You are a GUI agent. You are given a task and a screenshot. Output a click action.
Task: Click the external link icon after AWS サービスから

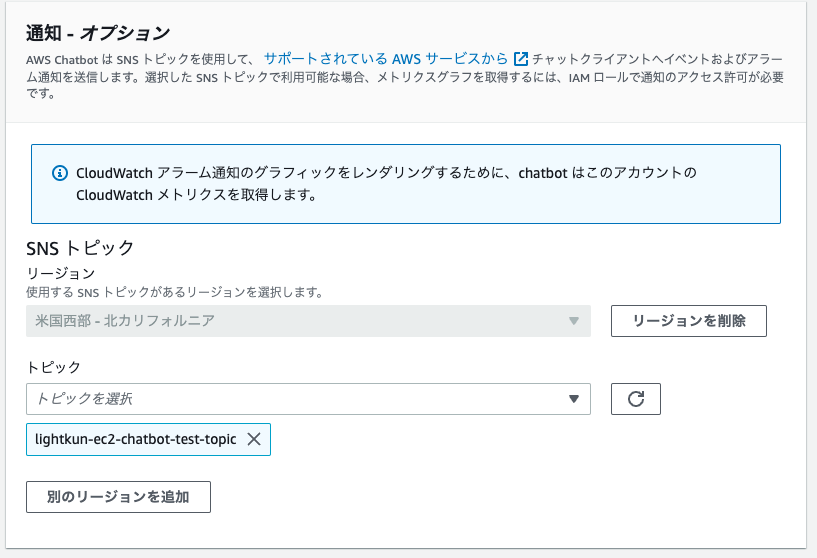(x=521, y=59)
